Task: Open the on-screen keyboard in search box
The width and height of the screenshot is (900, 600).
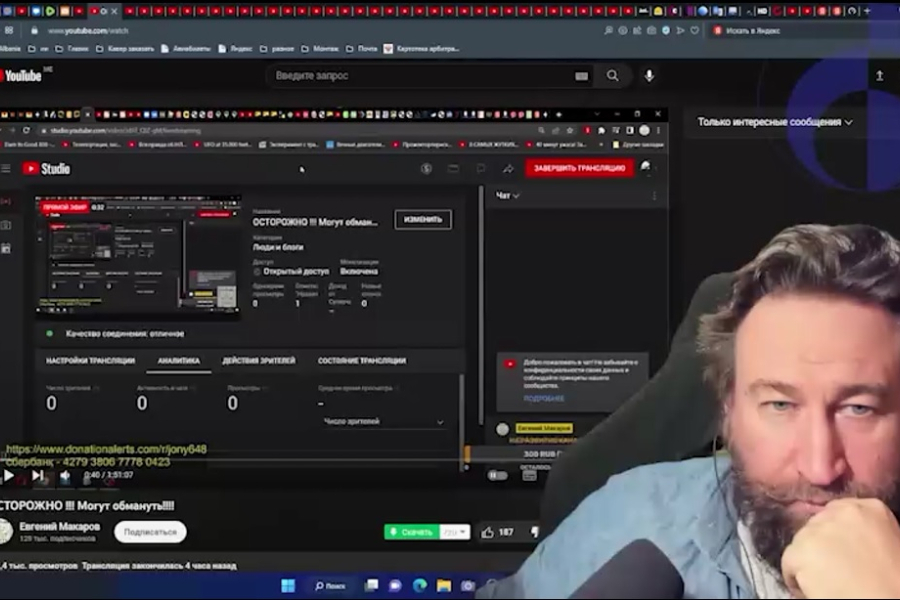Action: [582, 76]
